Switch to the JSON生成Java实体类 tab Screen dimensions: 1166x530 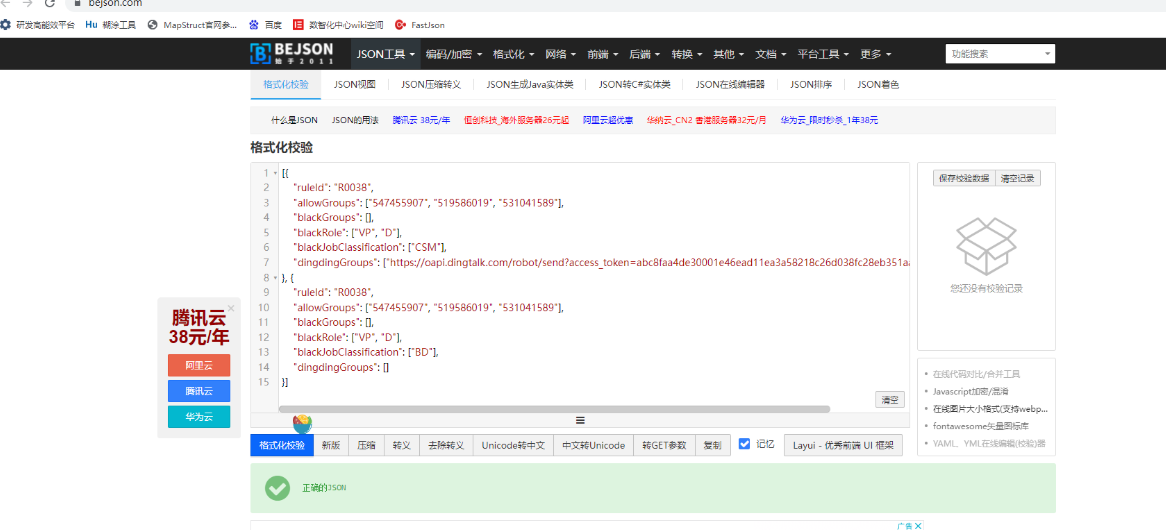[x=530, y=85]
